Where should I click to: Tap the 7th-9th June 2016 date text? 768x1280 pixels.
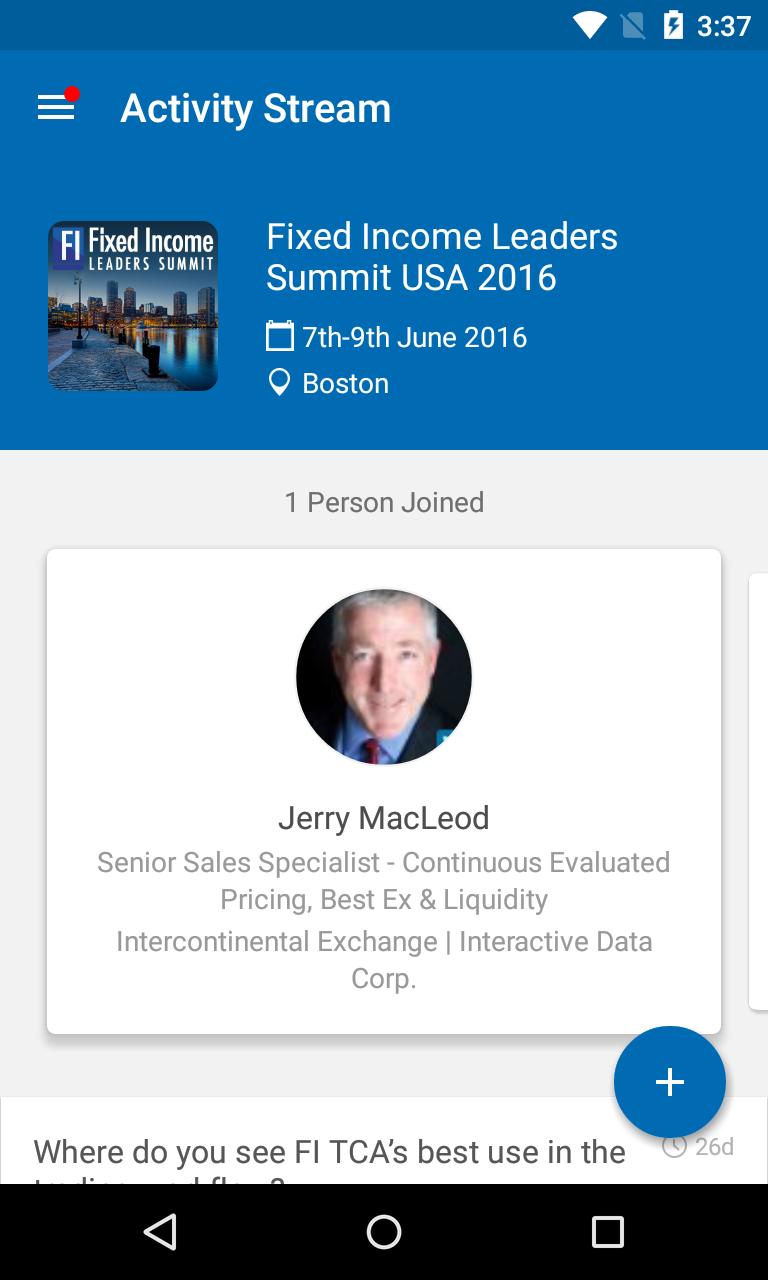click(x=415, y=337)
